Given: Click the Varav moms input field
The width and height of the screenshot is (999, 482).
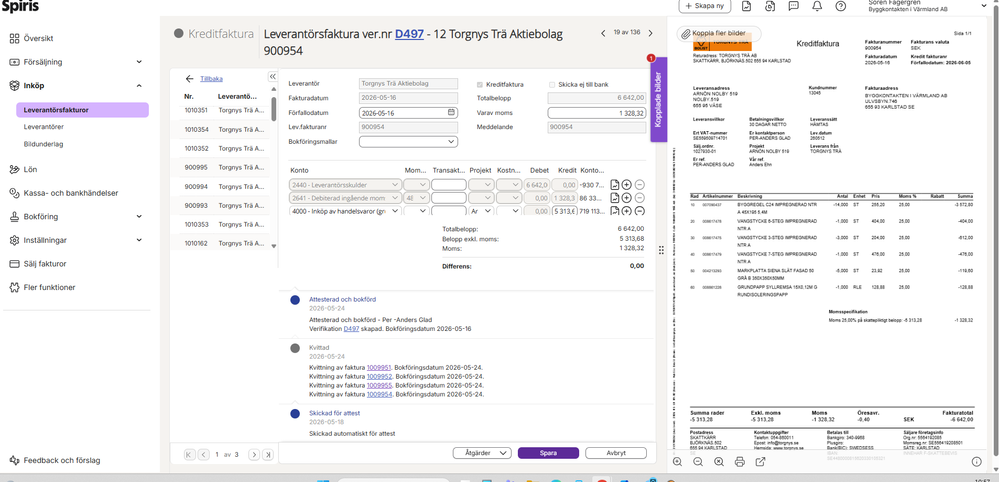Looking at the screenshot, I should (x=598, y=113).
